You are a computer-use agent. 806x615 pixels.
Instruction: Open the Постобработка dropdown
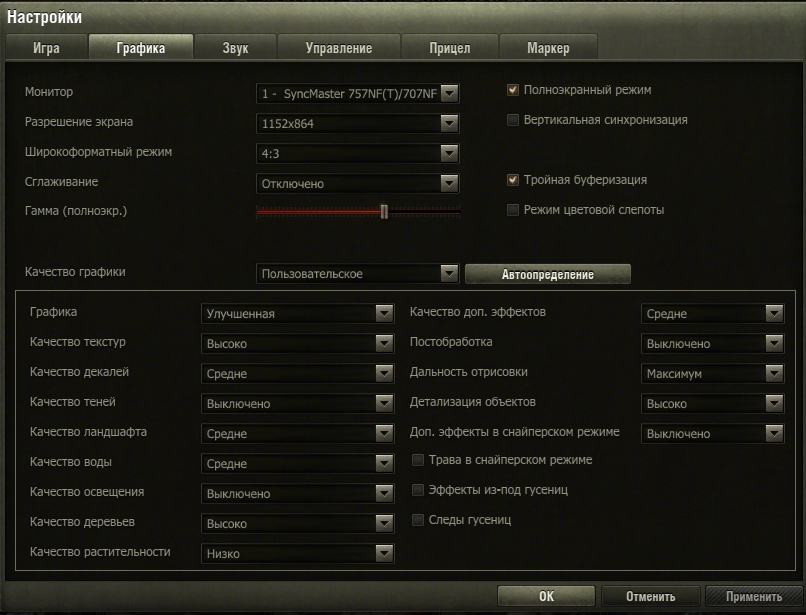click(773, 343)
